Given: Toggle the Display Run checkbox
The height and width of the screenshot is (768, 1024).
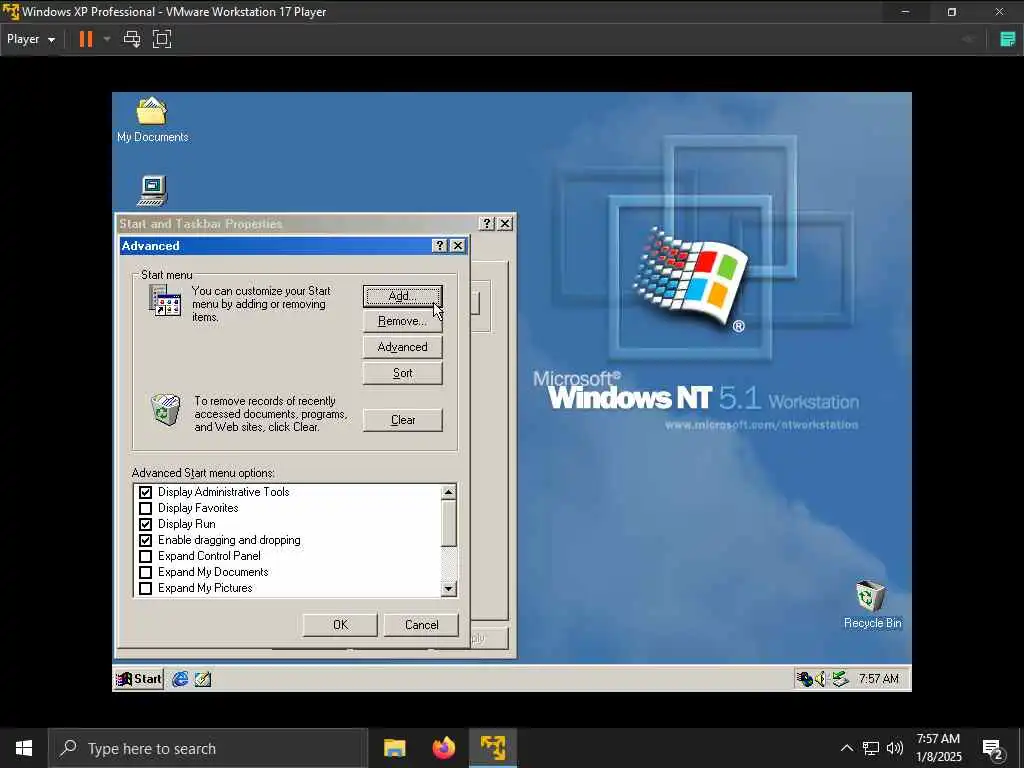Looking at the screenshot, I should pos(146,524).
